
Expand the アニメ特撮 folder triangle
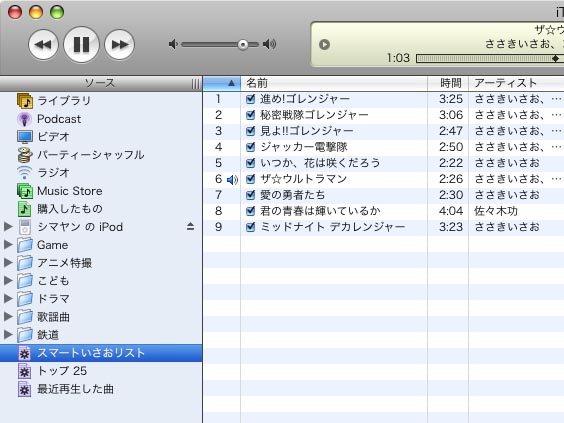pyautogui.click(x=8, y=263)
